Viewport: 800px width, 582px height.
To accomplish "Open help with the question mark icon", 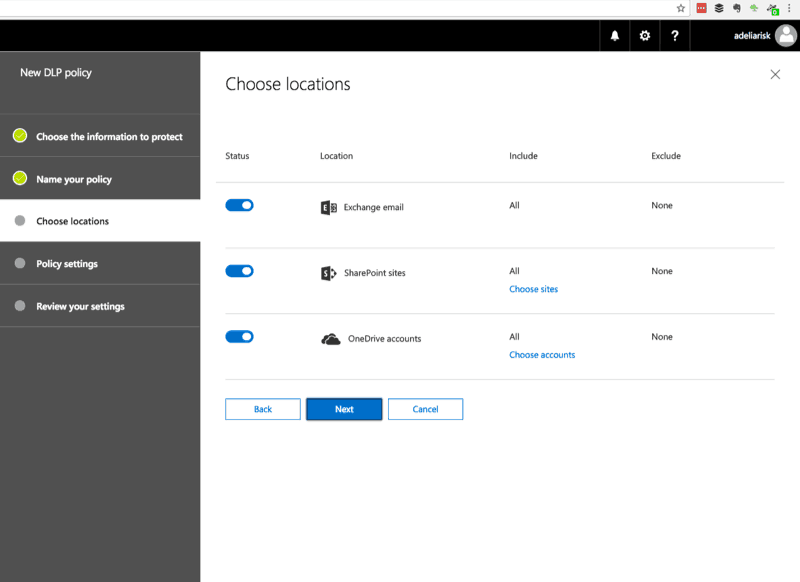I will tap(675, 35).
